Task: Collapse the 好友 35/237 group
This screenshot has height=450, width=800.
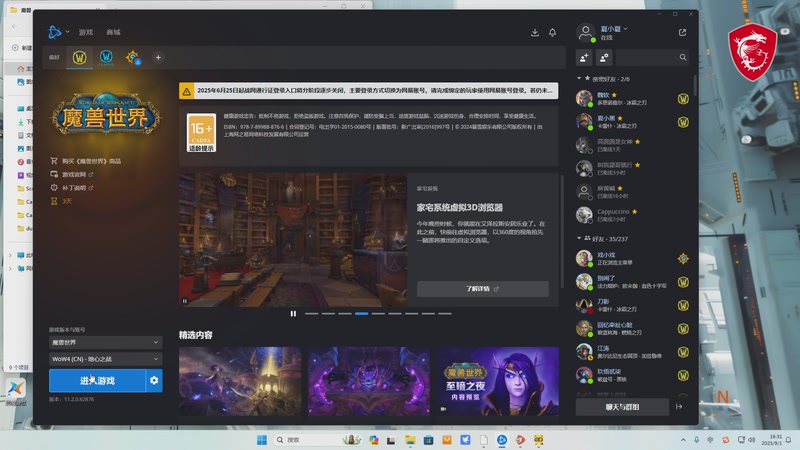Action: [x=579, y=238]
